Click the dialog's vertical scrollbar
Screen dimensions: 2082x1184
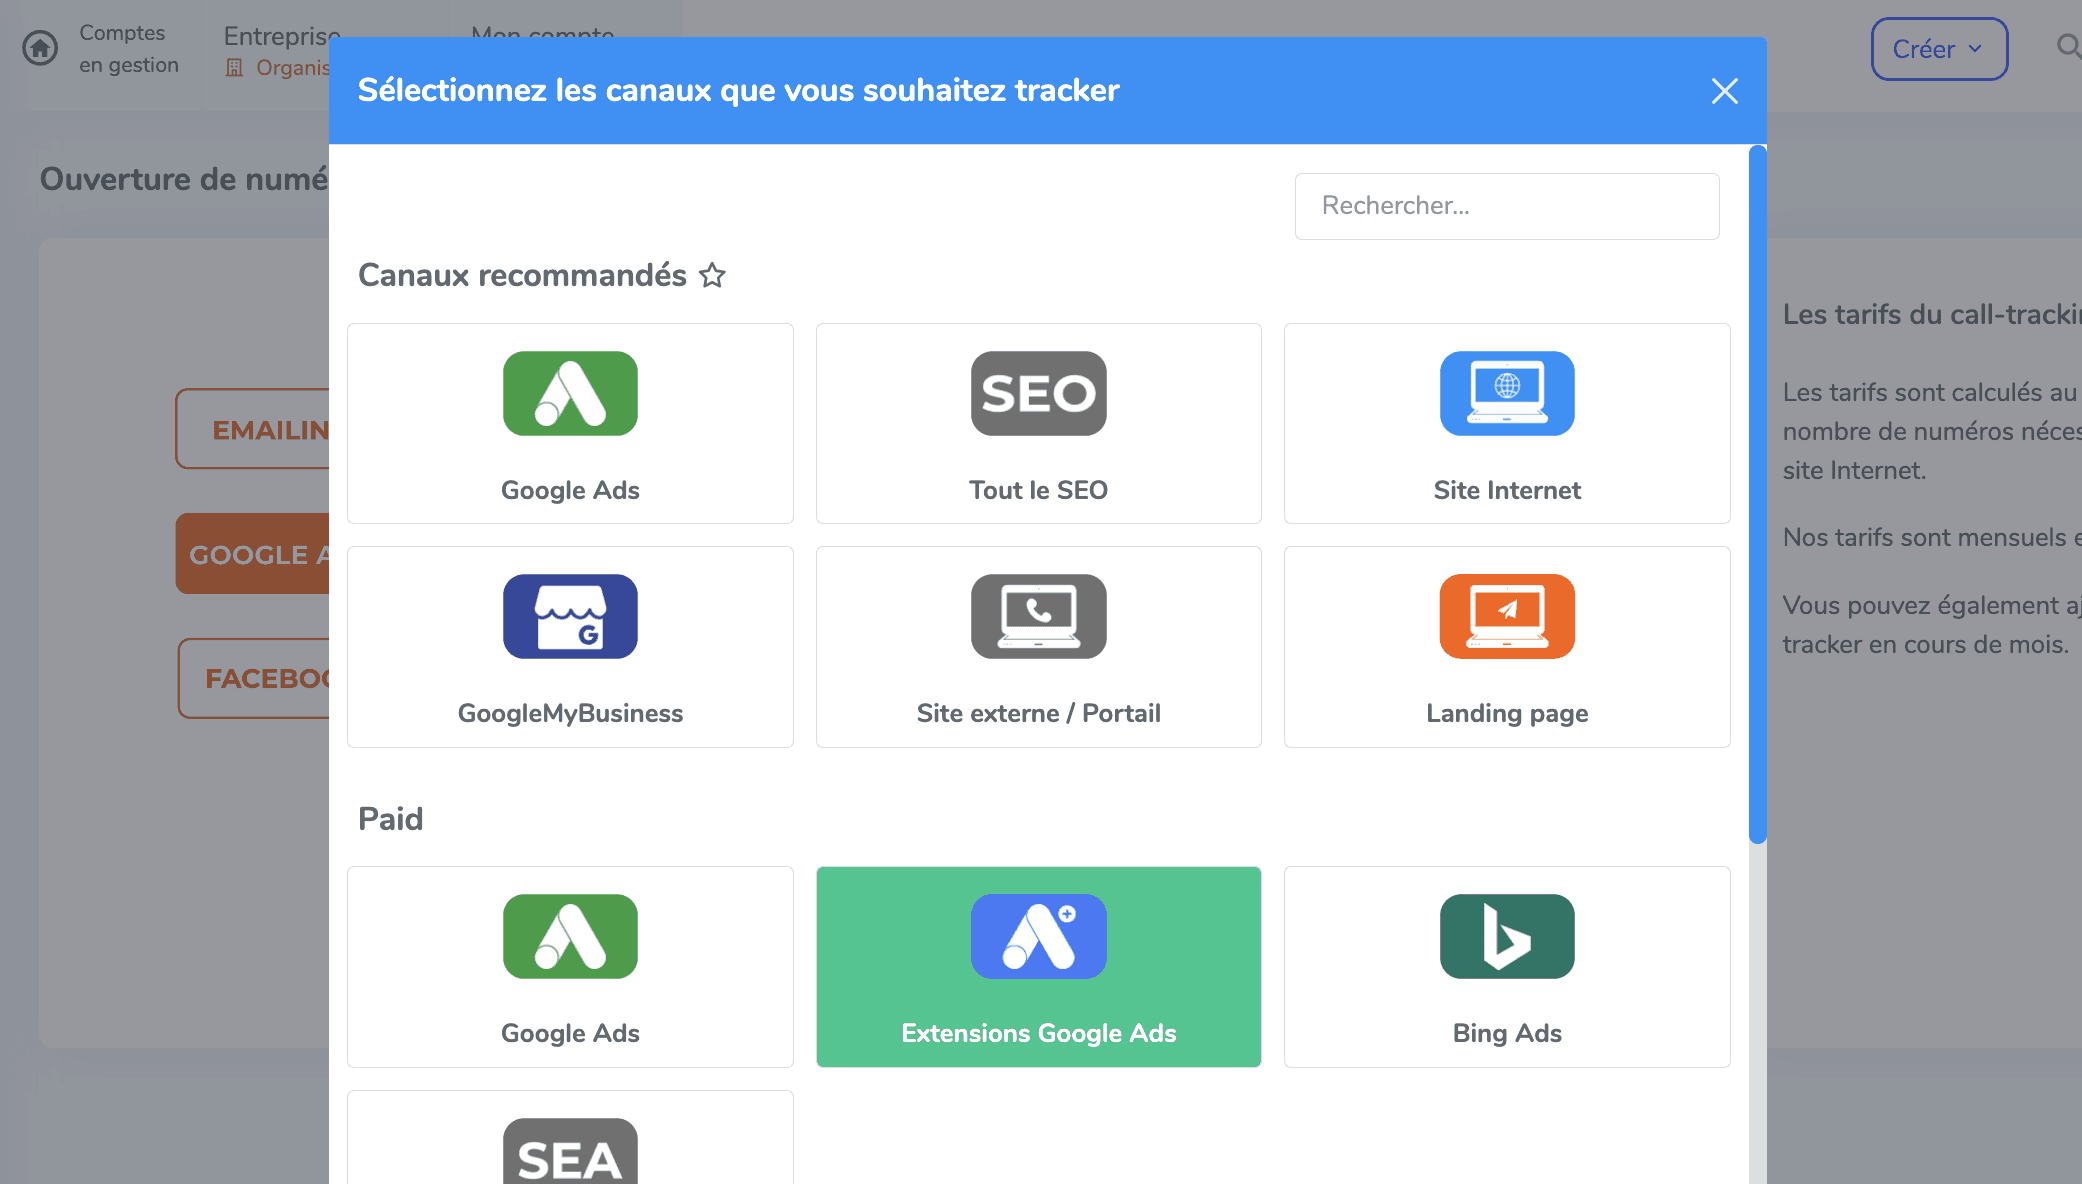(1757, 494)
